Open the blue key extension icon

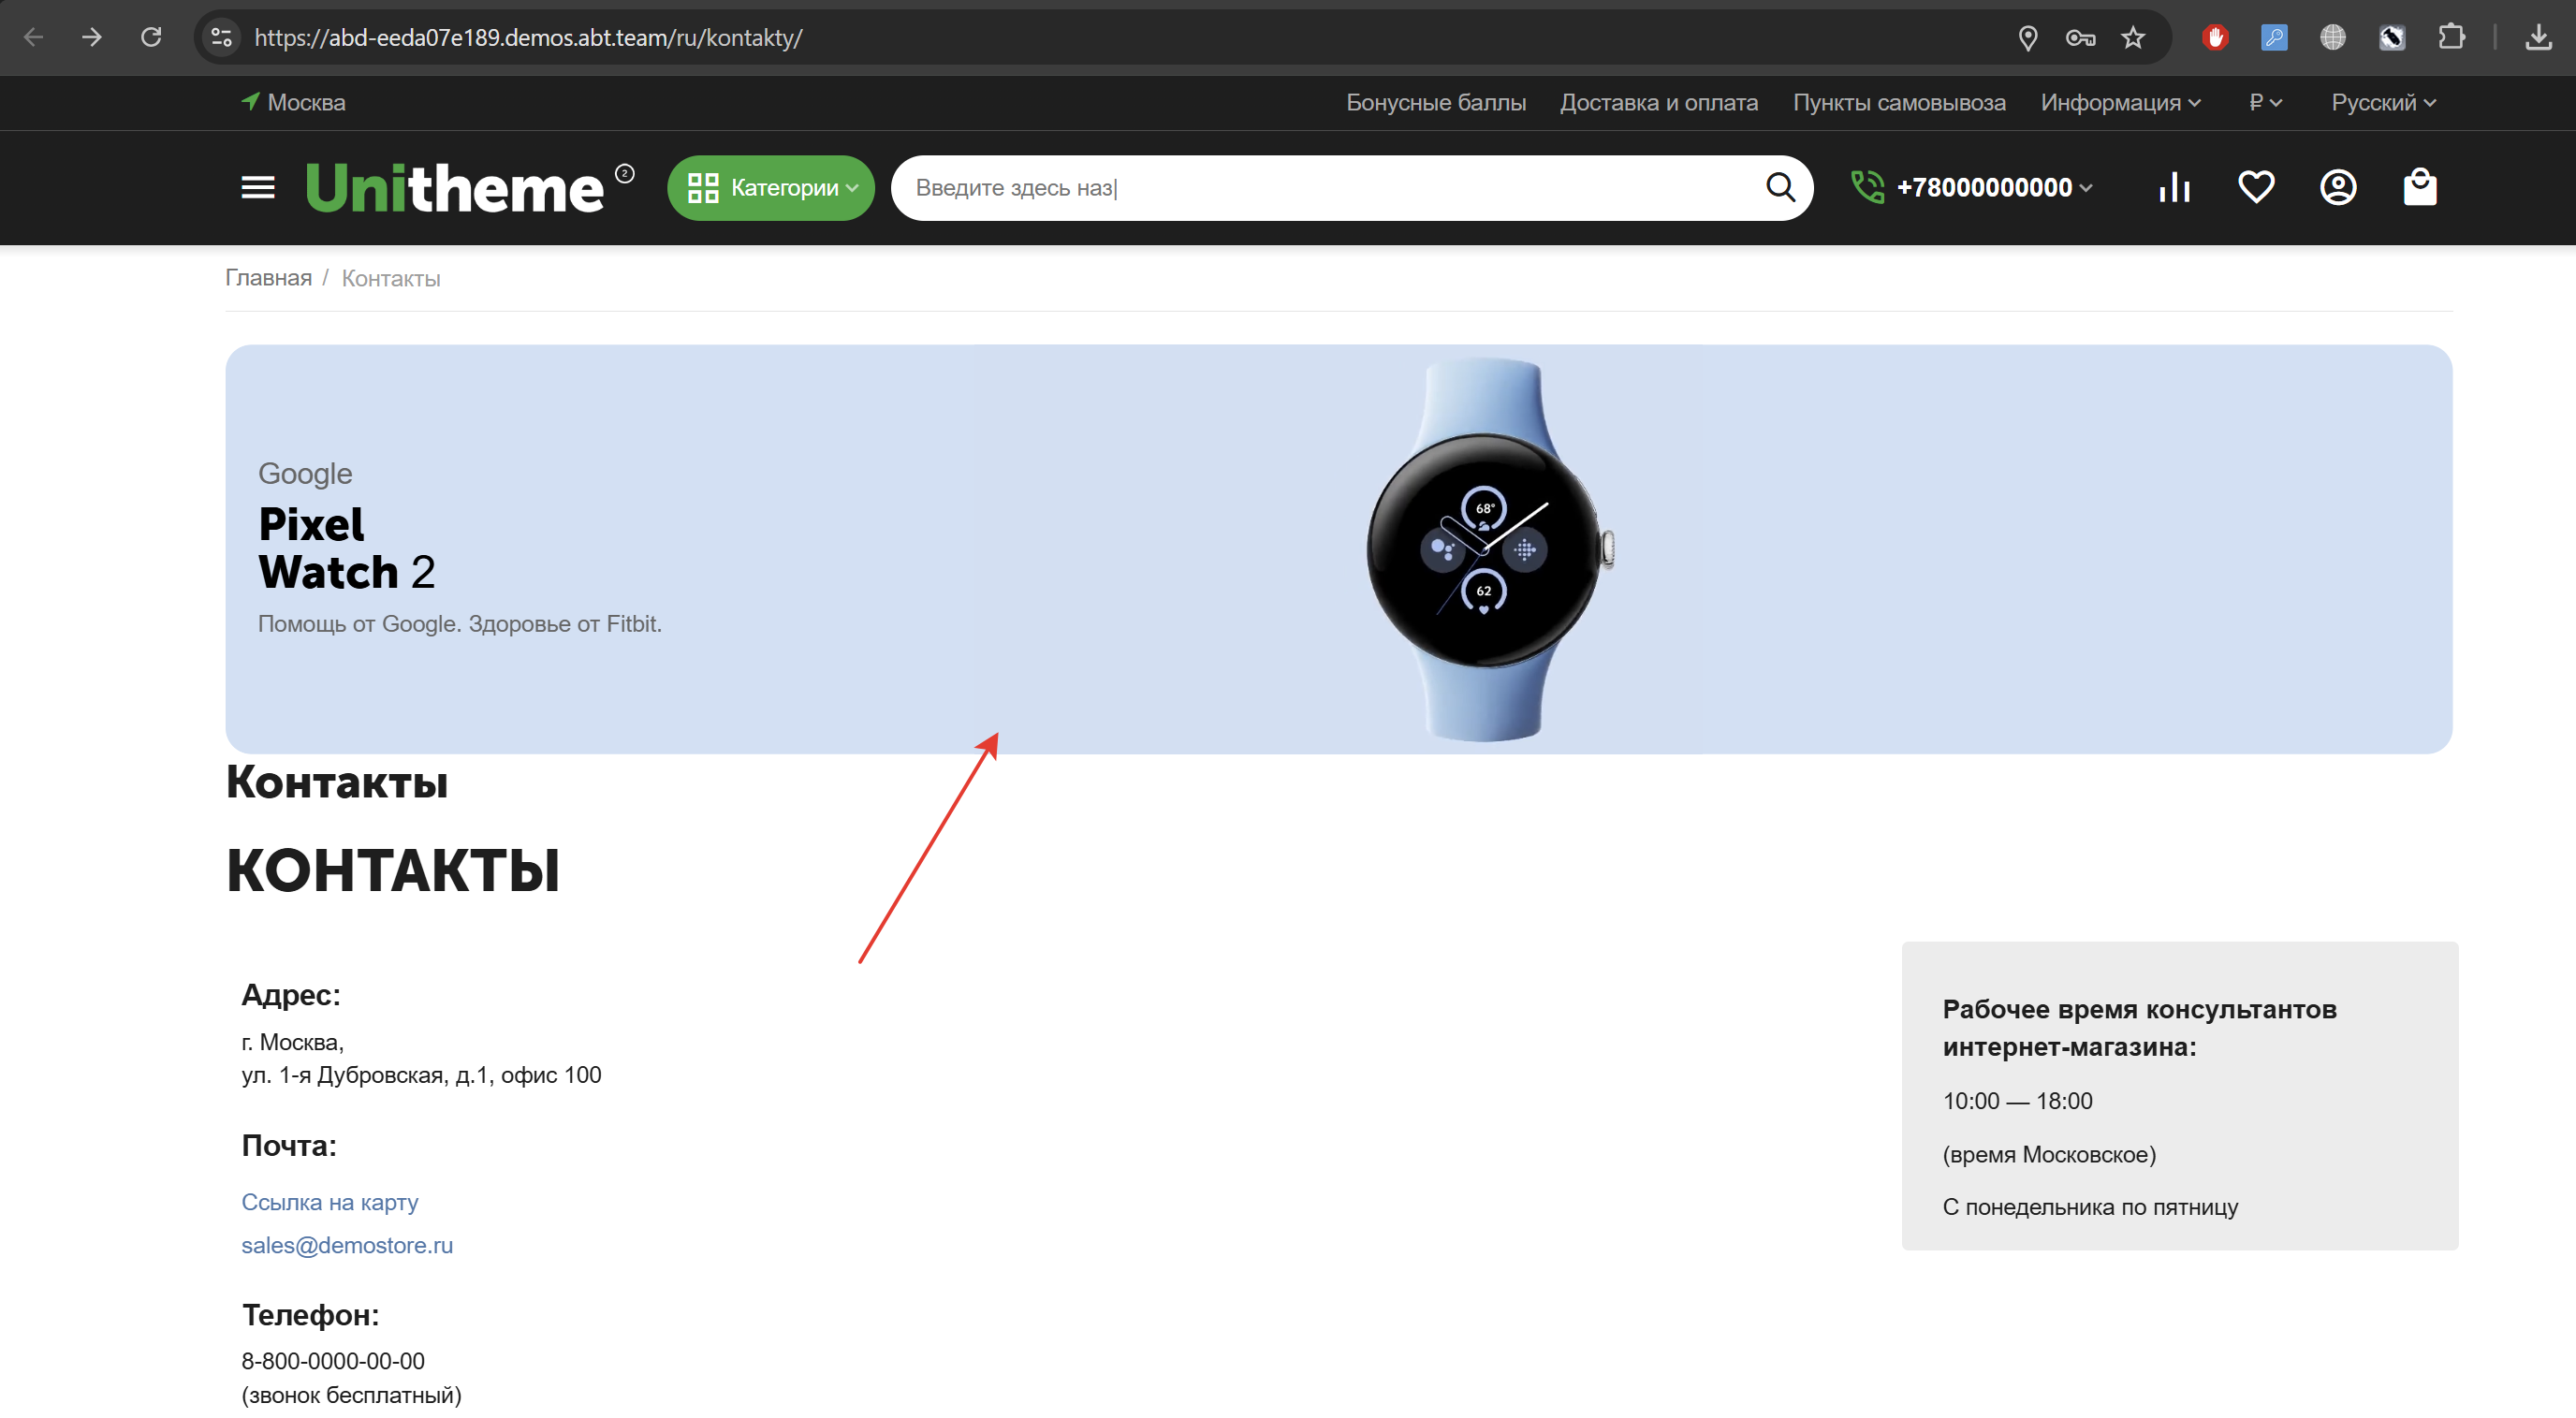click(x=2274, y=38)
